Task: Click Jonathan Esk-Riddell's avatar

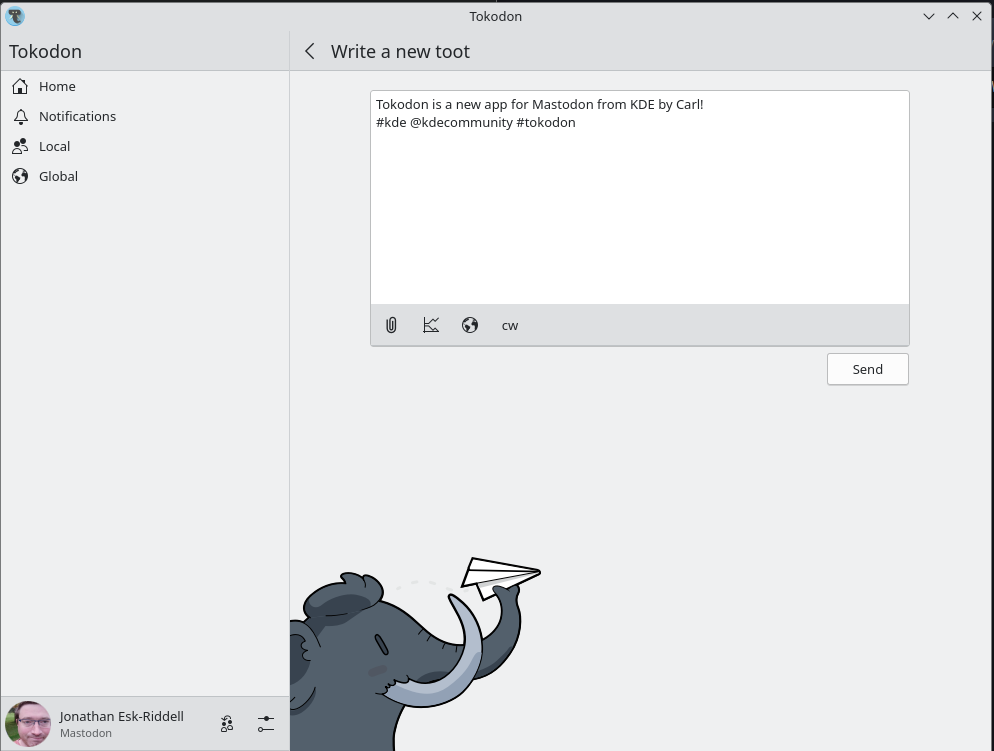Action: point(28,724)
